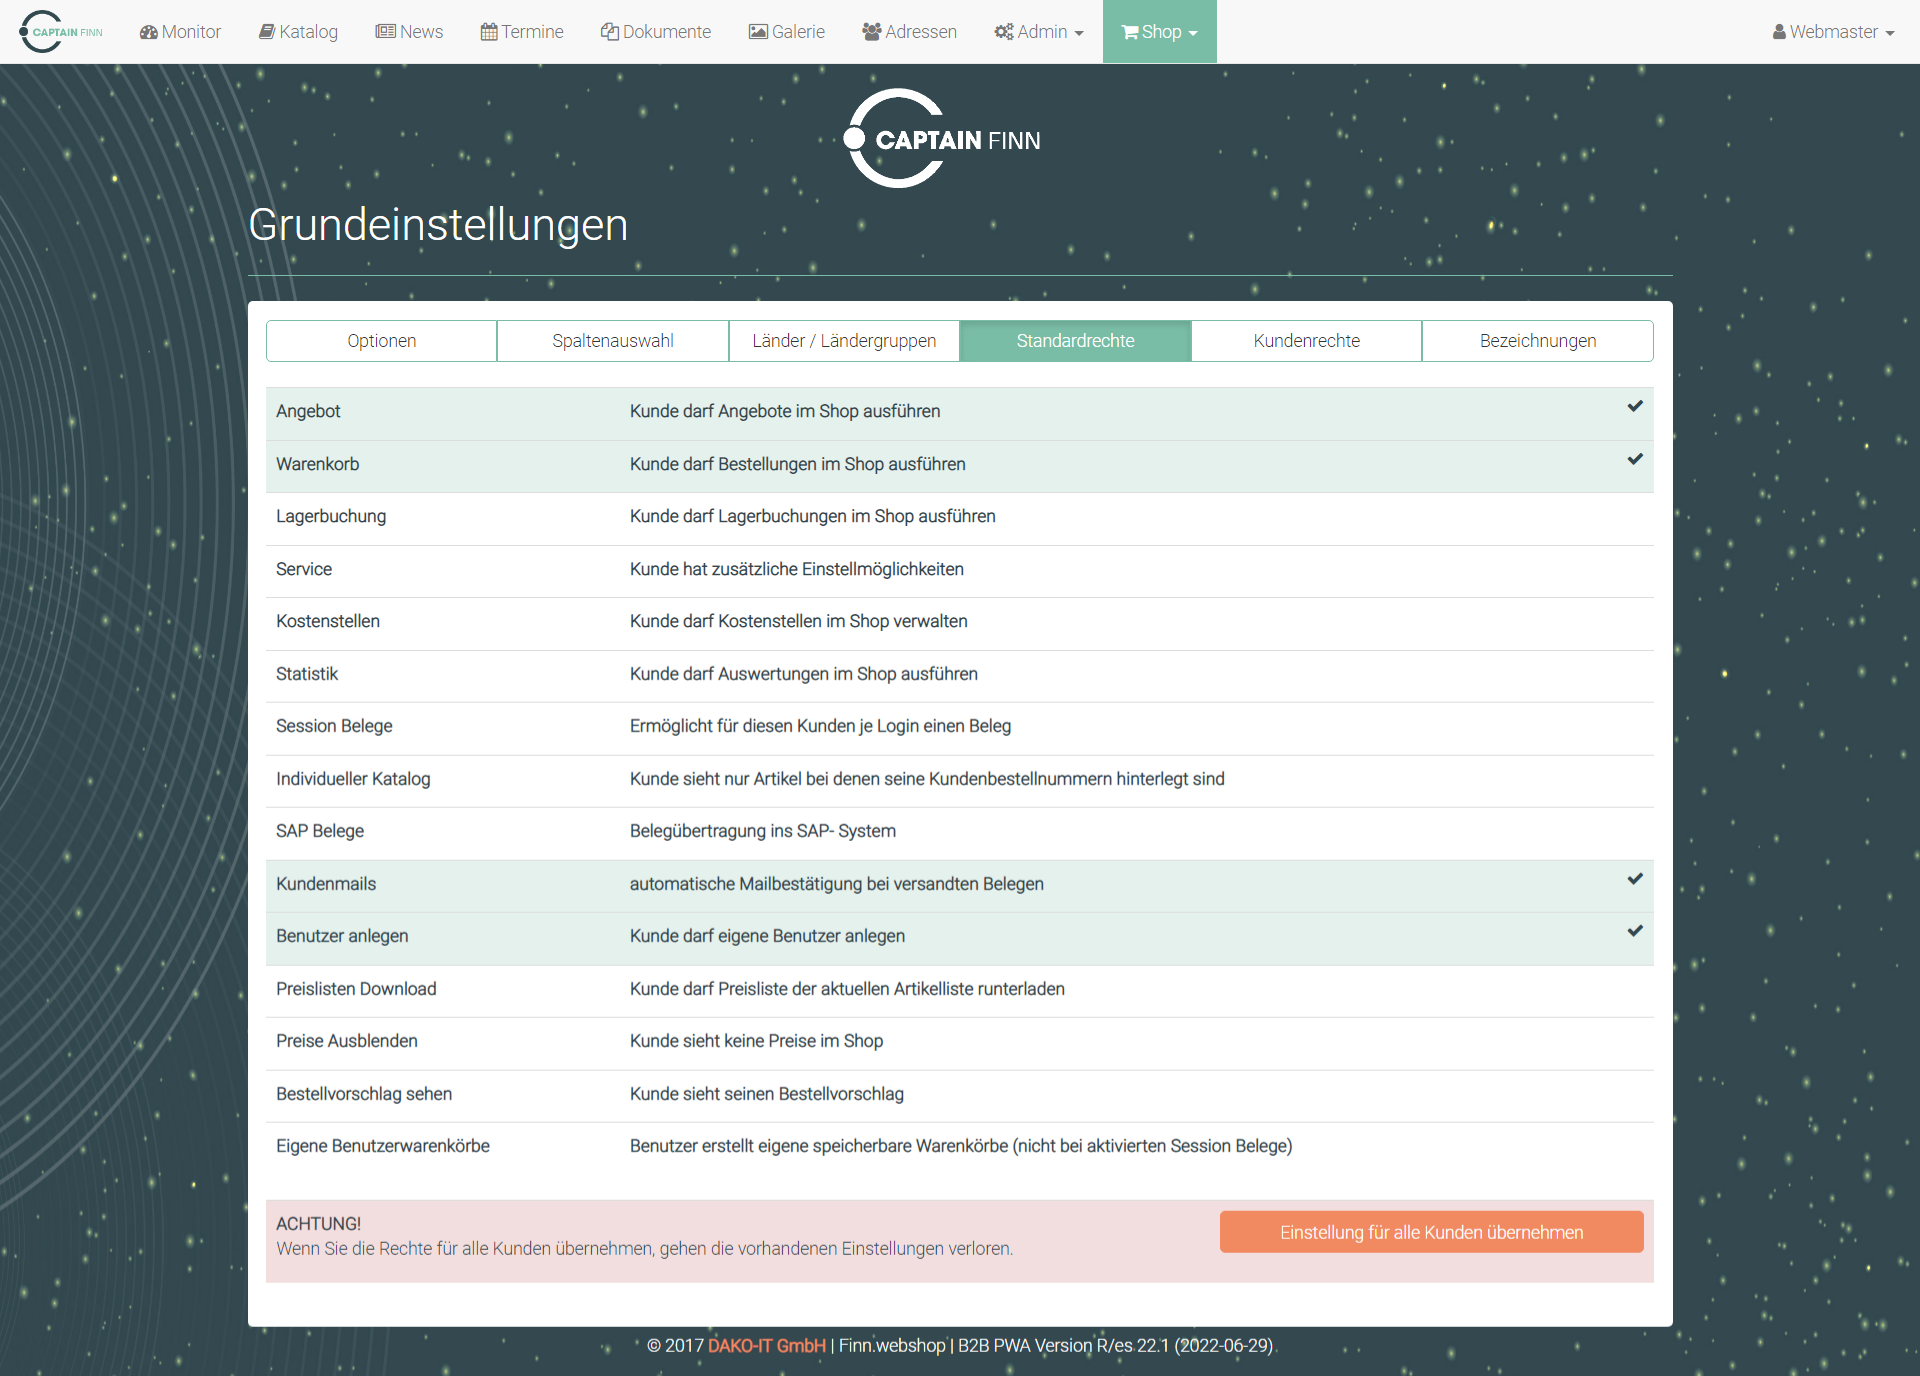Click the Dokumente files icon
This screenshot has height=1376, width=1920.
pyautogui.click(x=609, y=32)
